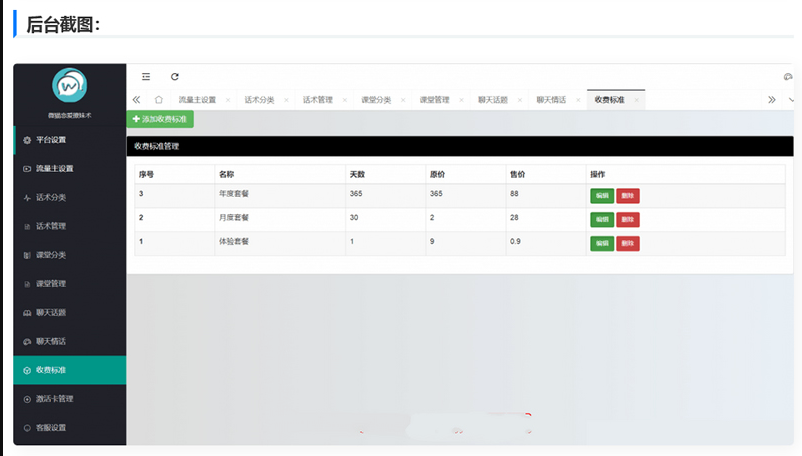The height and width of the screenshot is (456, 802).
Task: Open the home tab icon
Action: point(159,100)
